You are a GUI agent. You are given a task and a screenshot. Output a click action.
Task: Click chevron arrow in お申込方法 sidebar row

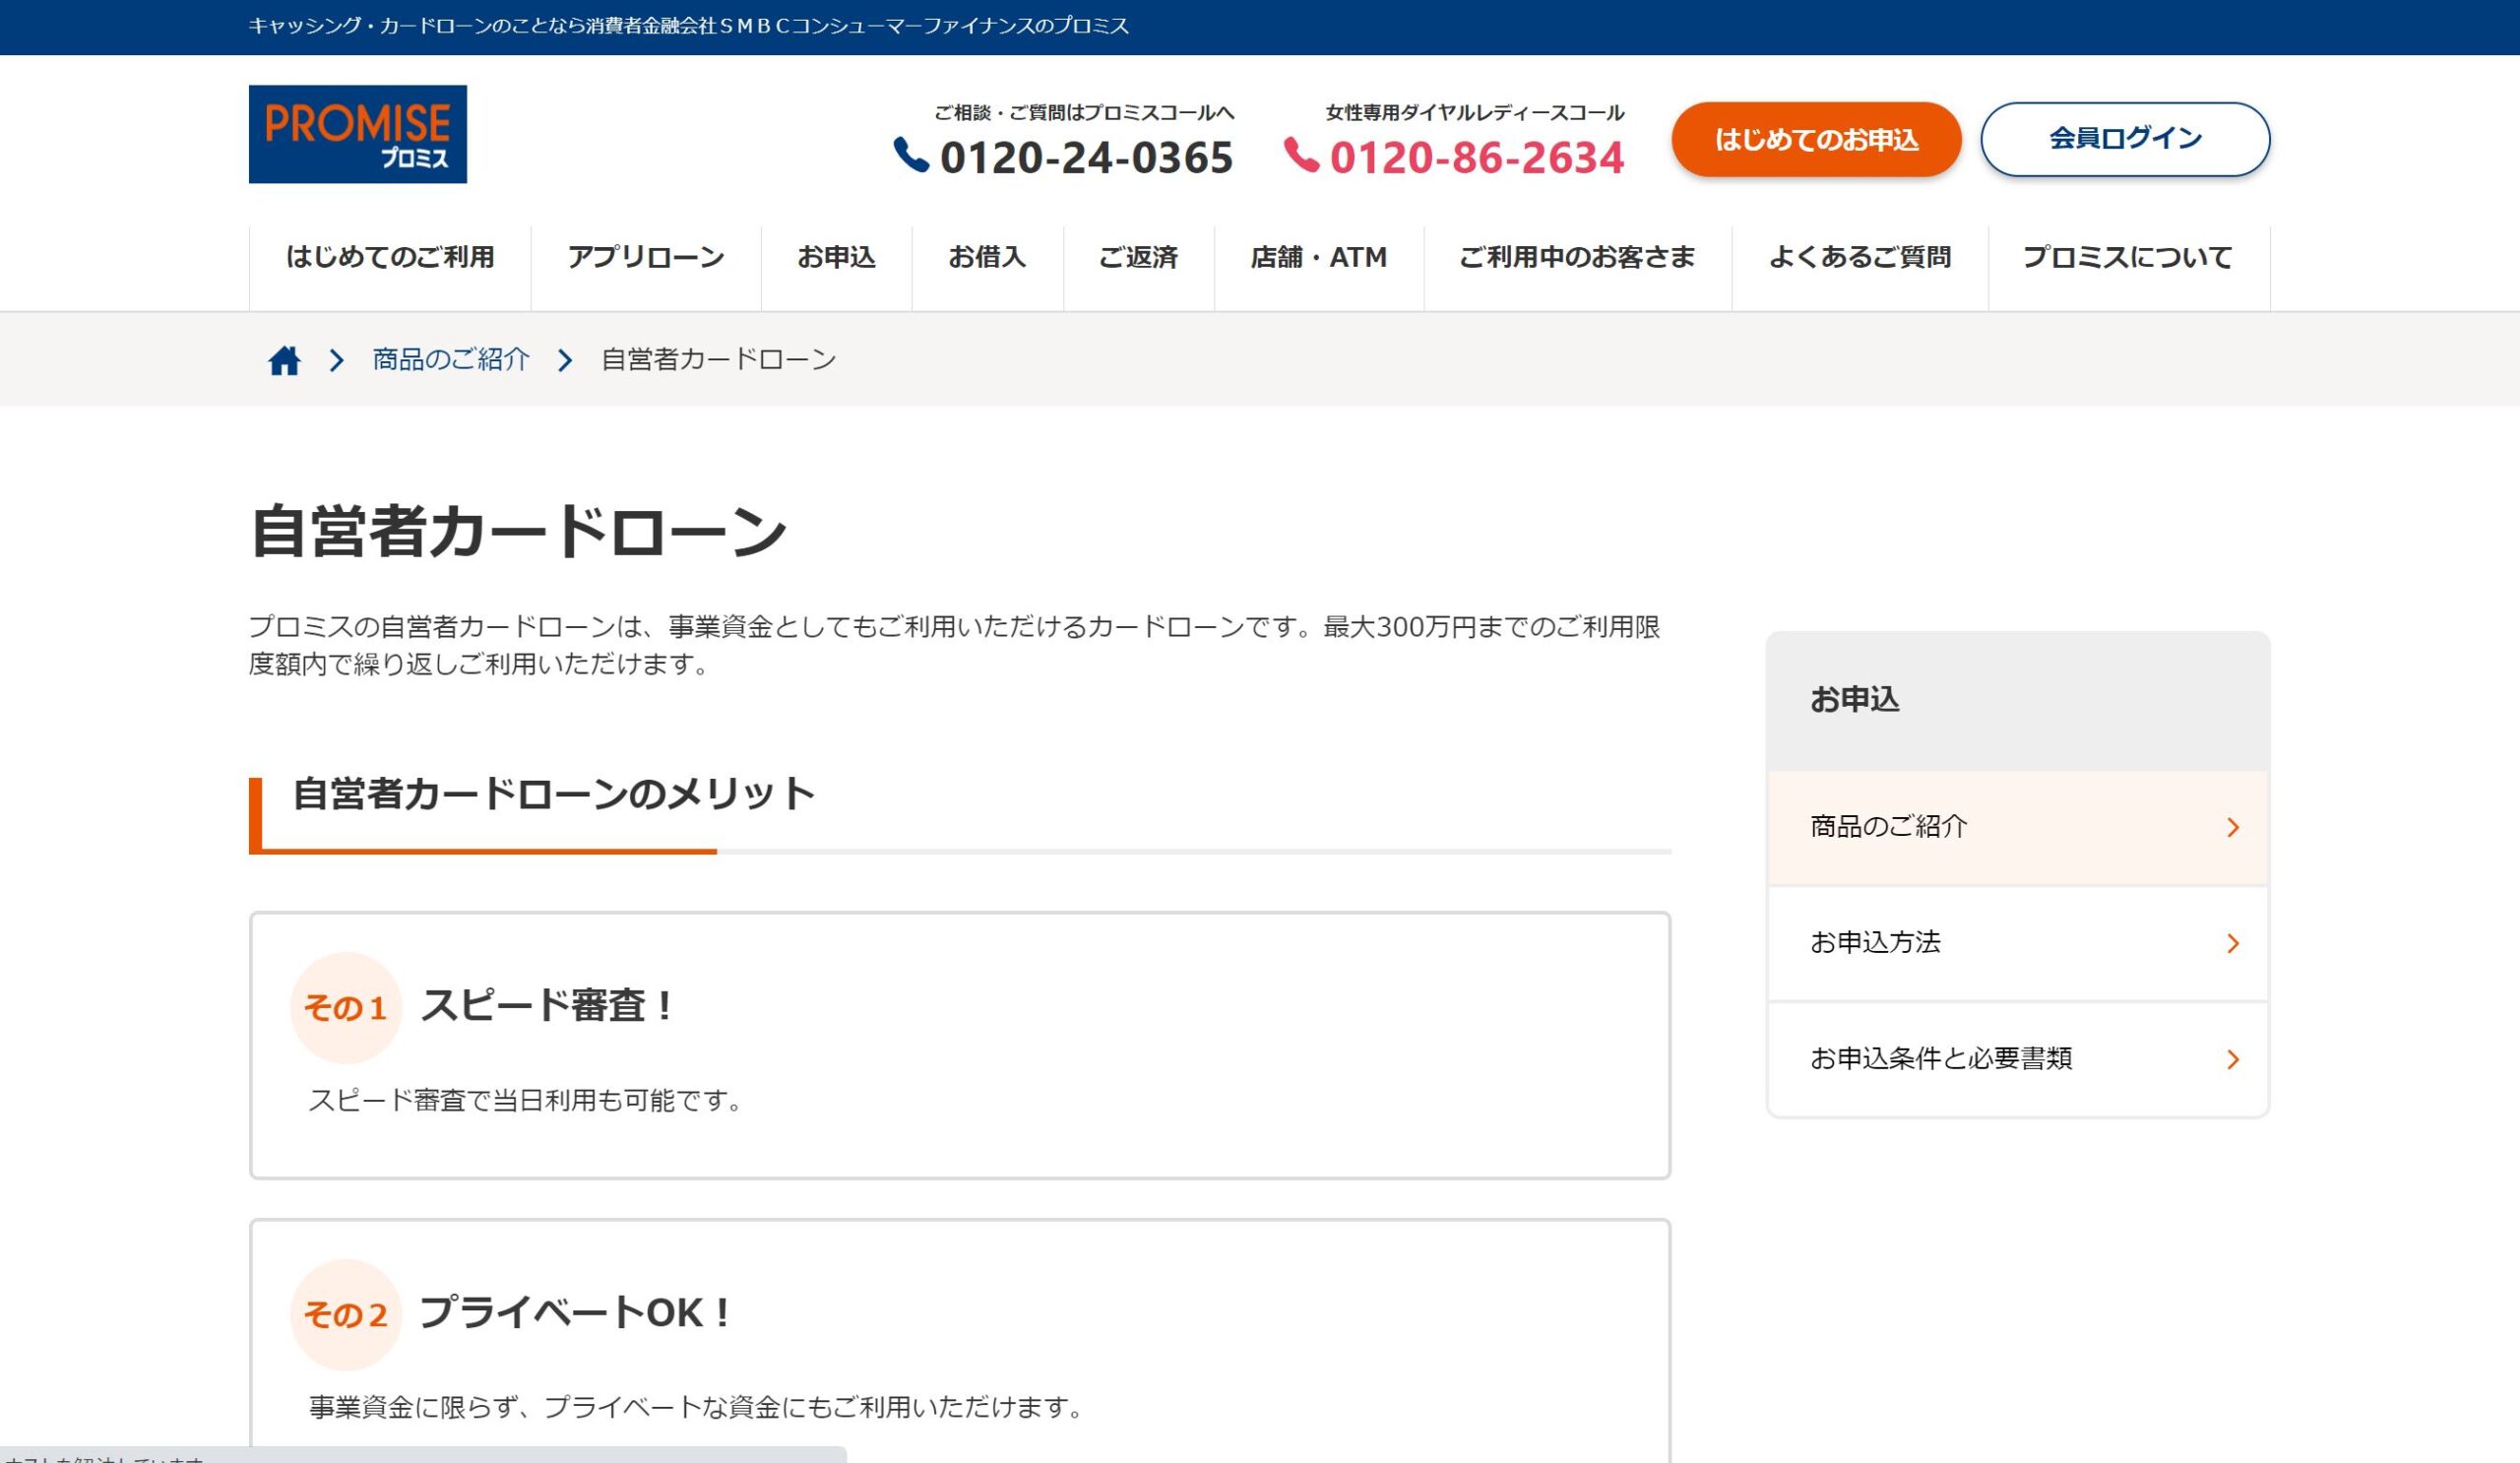coord(2232,943)
